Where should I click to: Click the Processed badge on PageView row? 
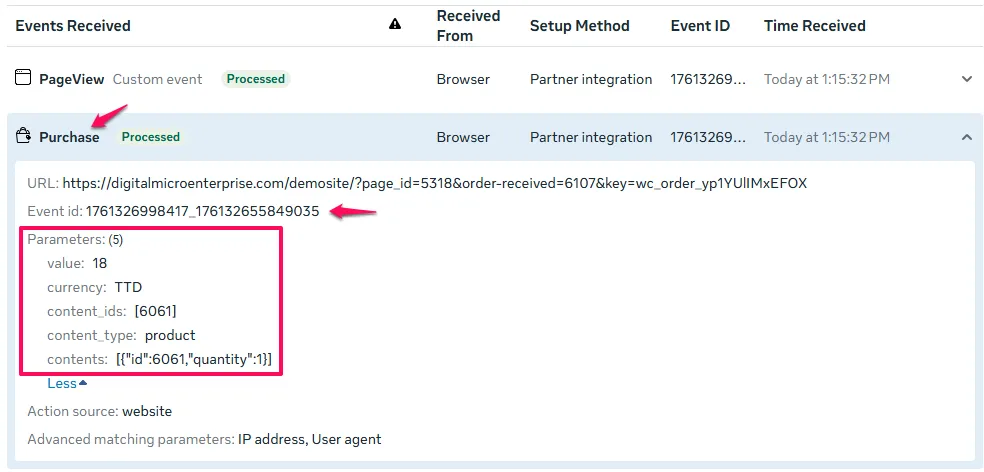tap(256, 79)
